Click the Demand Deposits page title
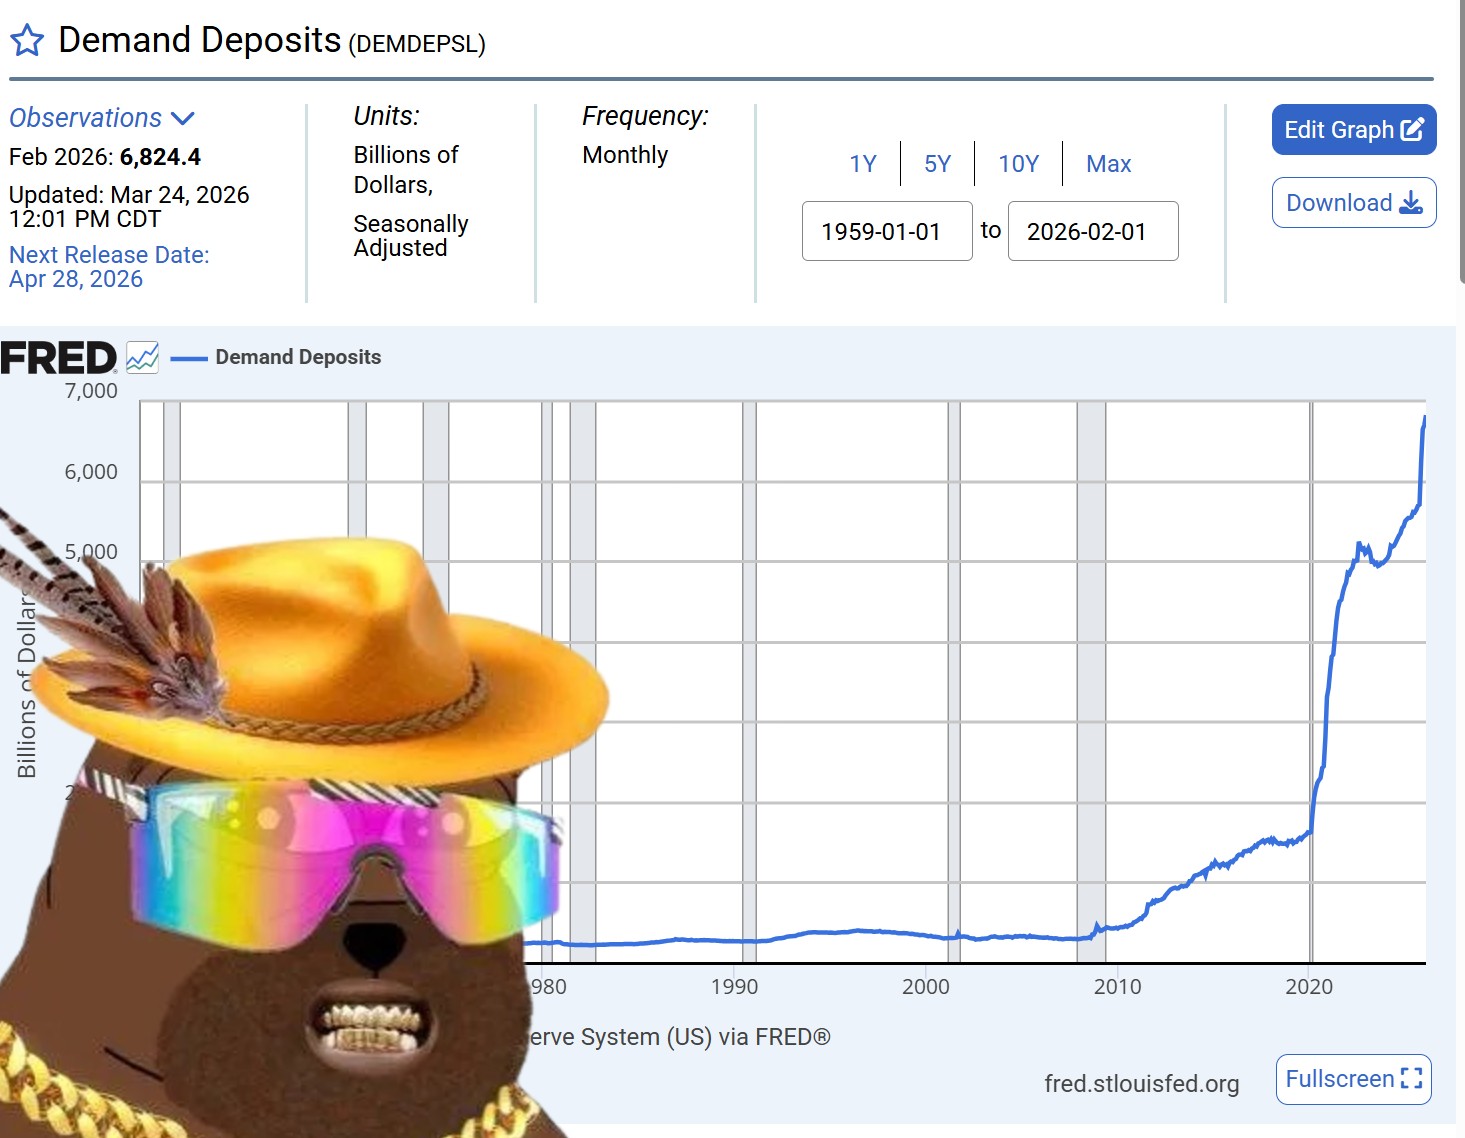The width and height of the screenshot is (1465, 1138). point(200,40)
